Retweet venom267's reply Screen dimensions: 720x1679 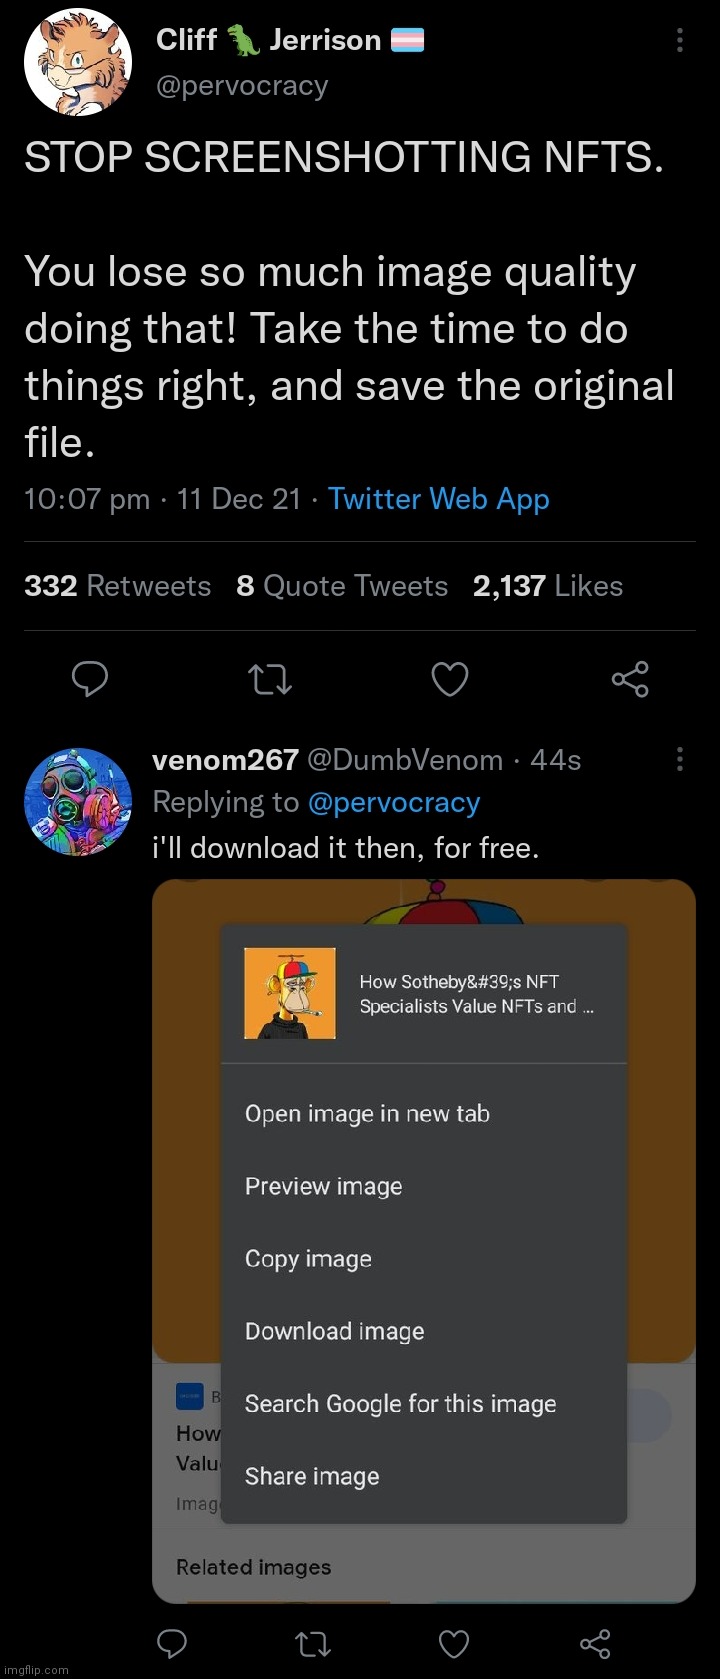(x=313, y=1643)
